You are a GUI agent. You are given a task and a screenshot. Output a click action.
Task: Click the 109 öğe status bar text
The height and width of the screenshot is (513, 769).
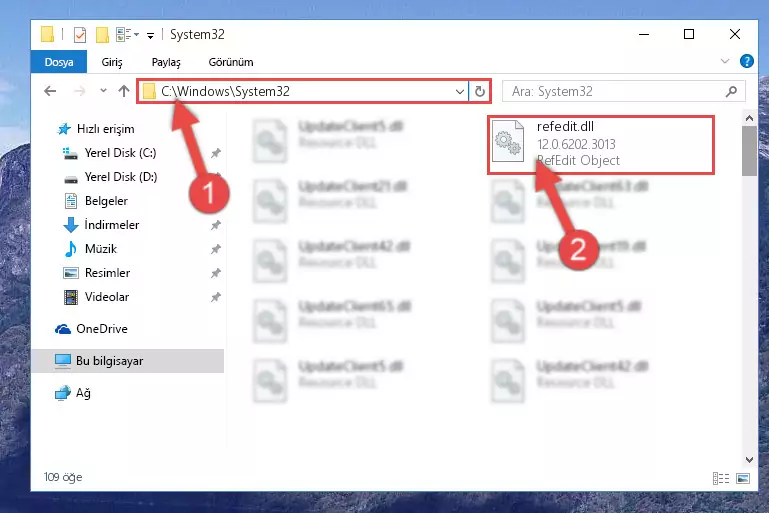coord(63,477)
